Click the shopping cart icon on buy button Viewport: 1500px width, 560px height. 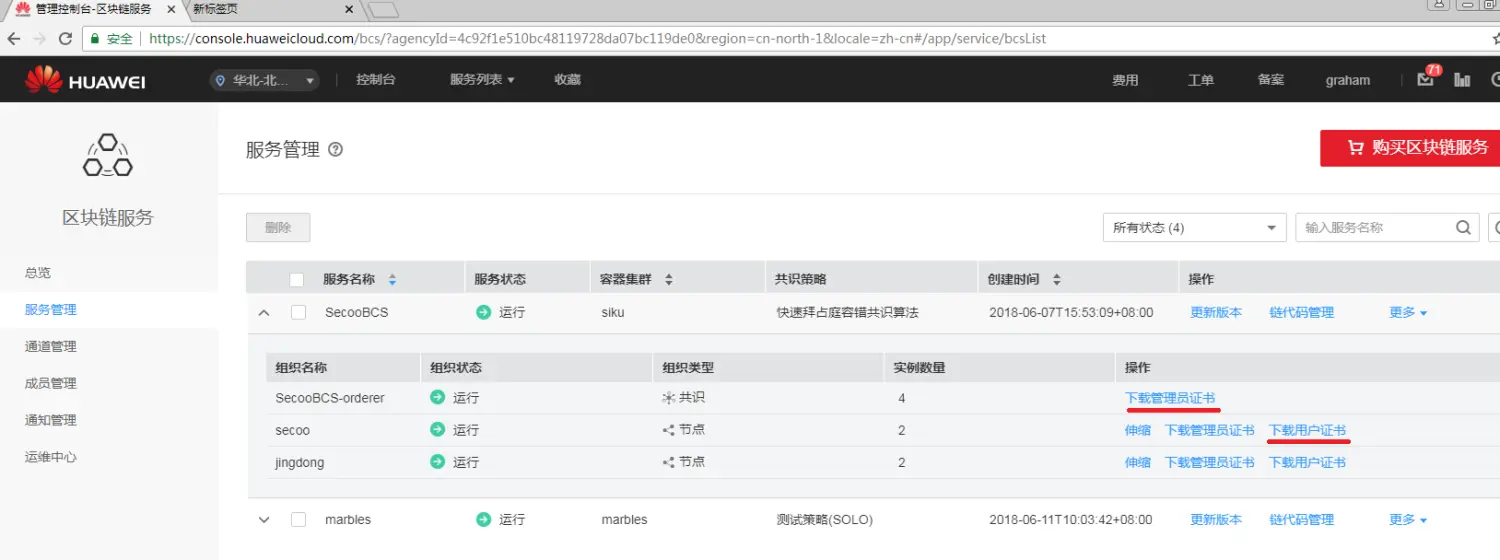pos(1355,148)
